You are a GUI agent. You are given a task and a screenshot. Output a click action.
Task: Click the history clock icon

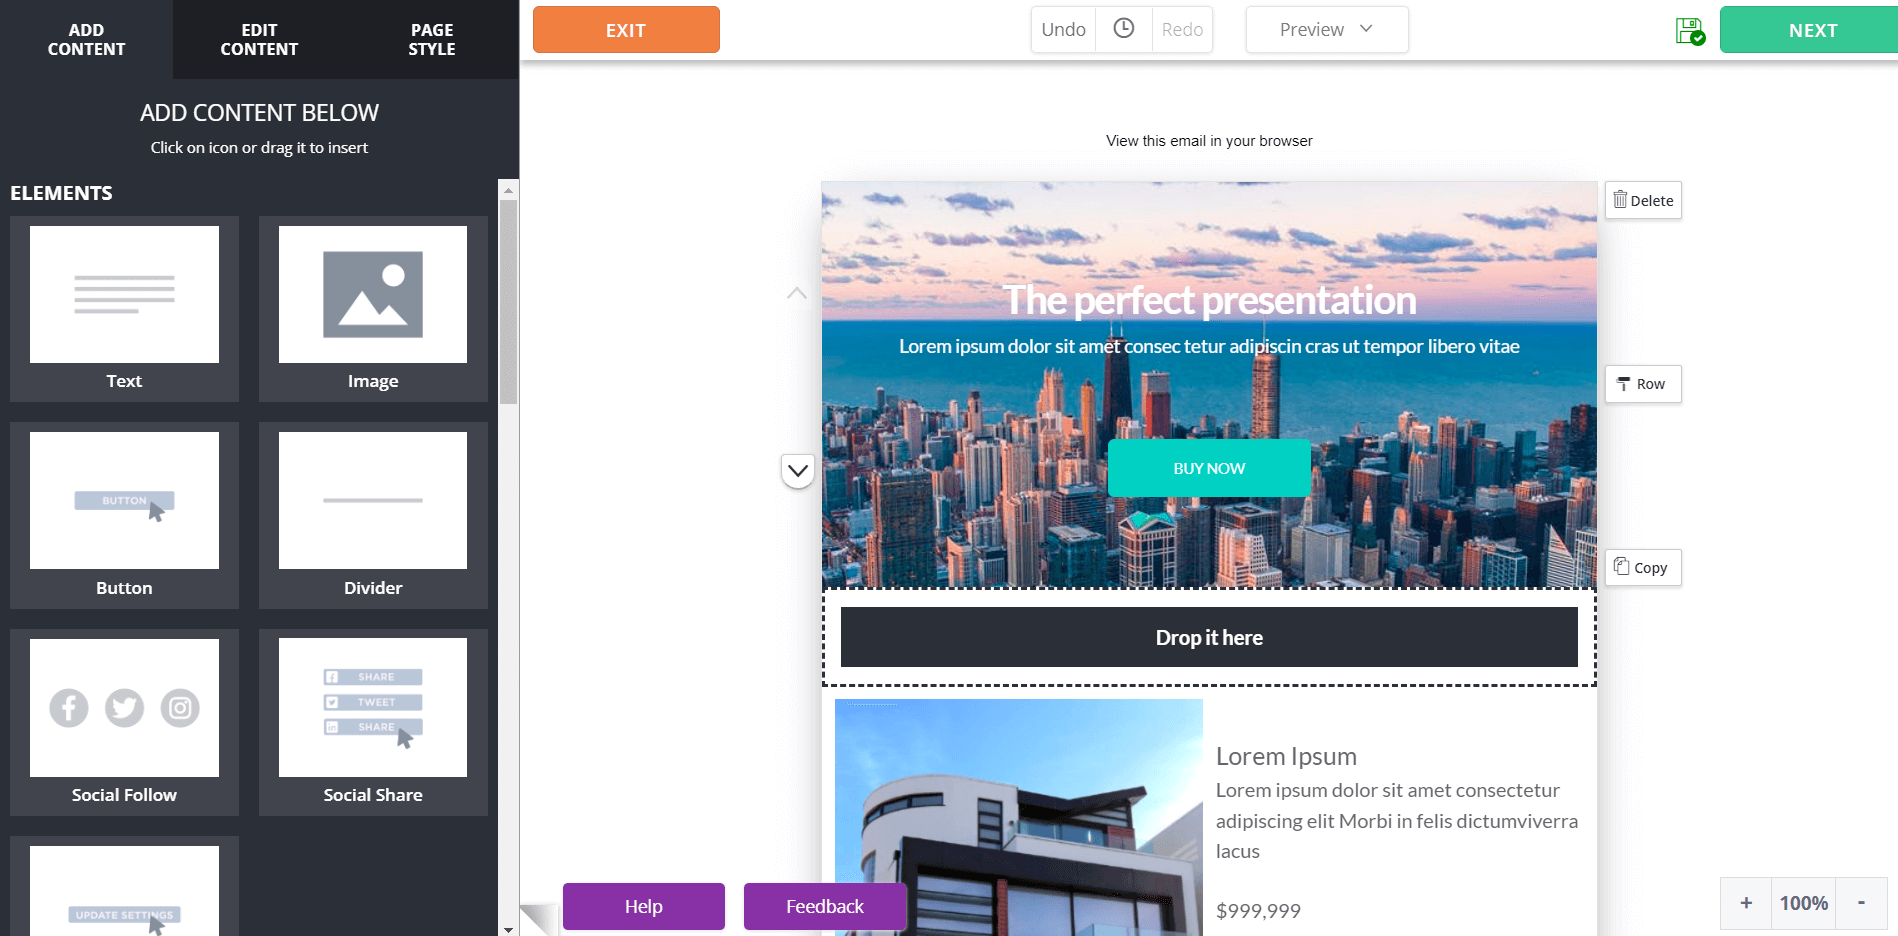point(1124,29)
